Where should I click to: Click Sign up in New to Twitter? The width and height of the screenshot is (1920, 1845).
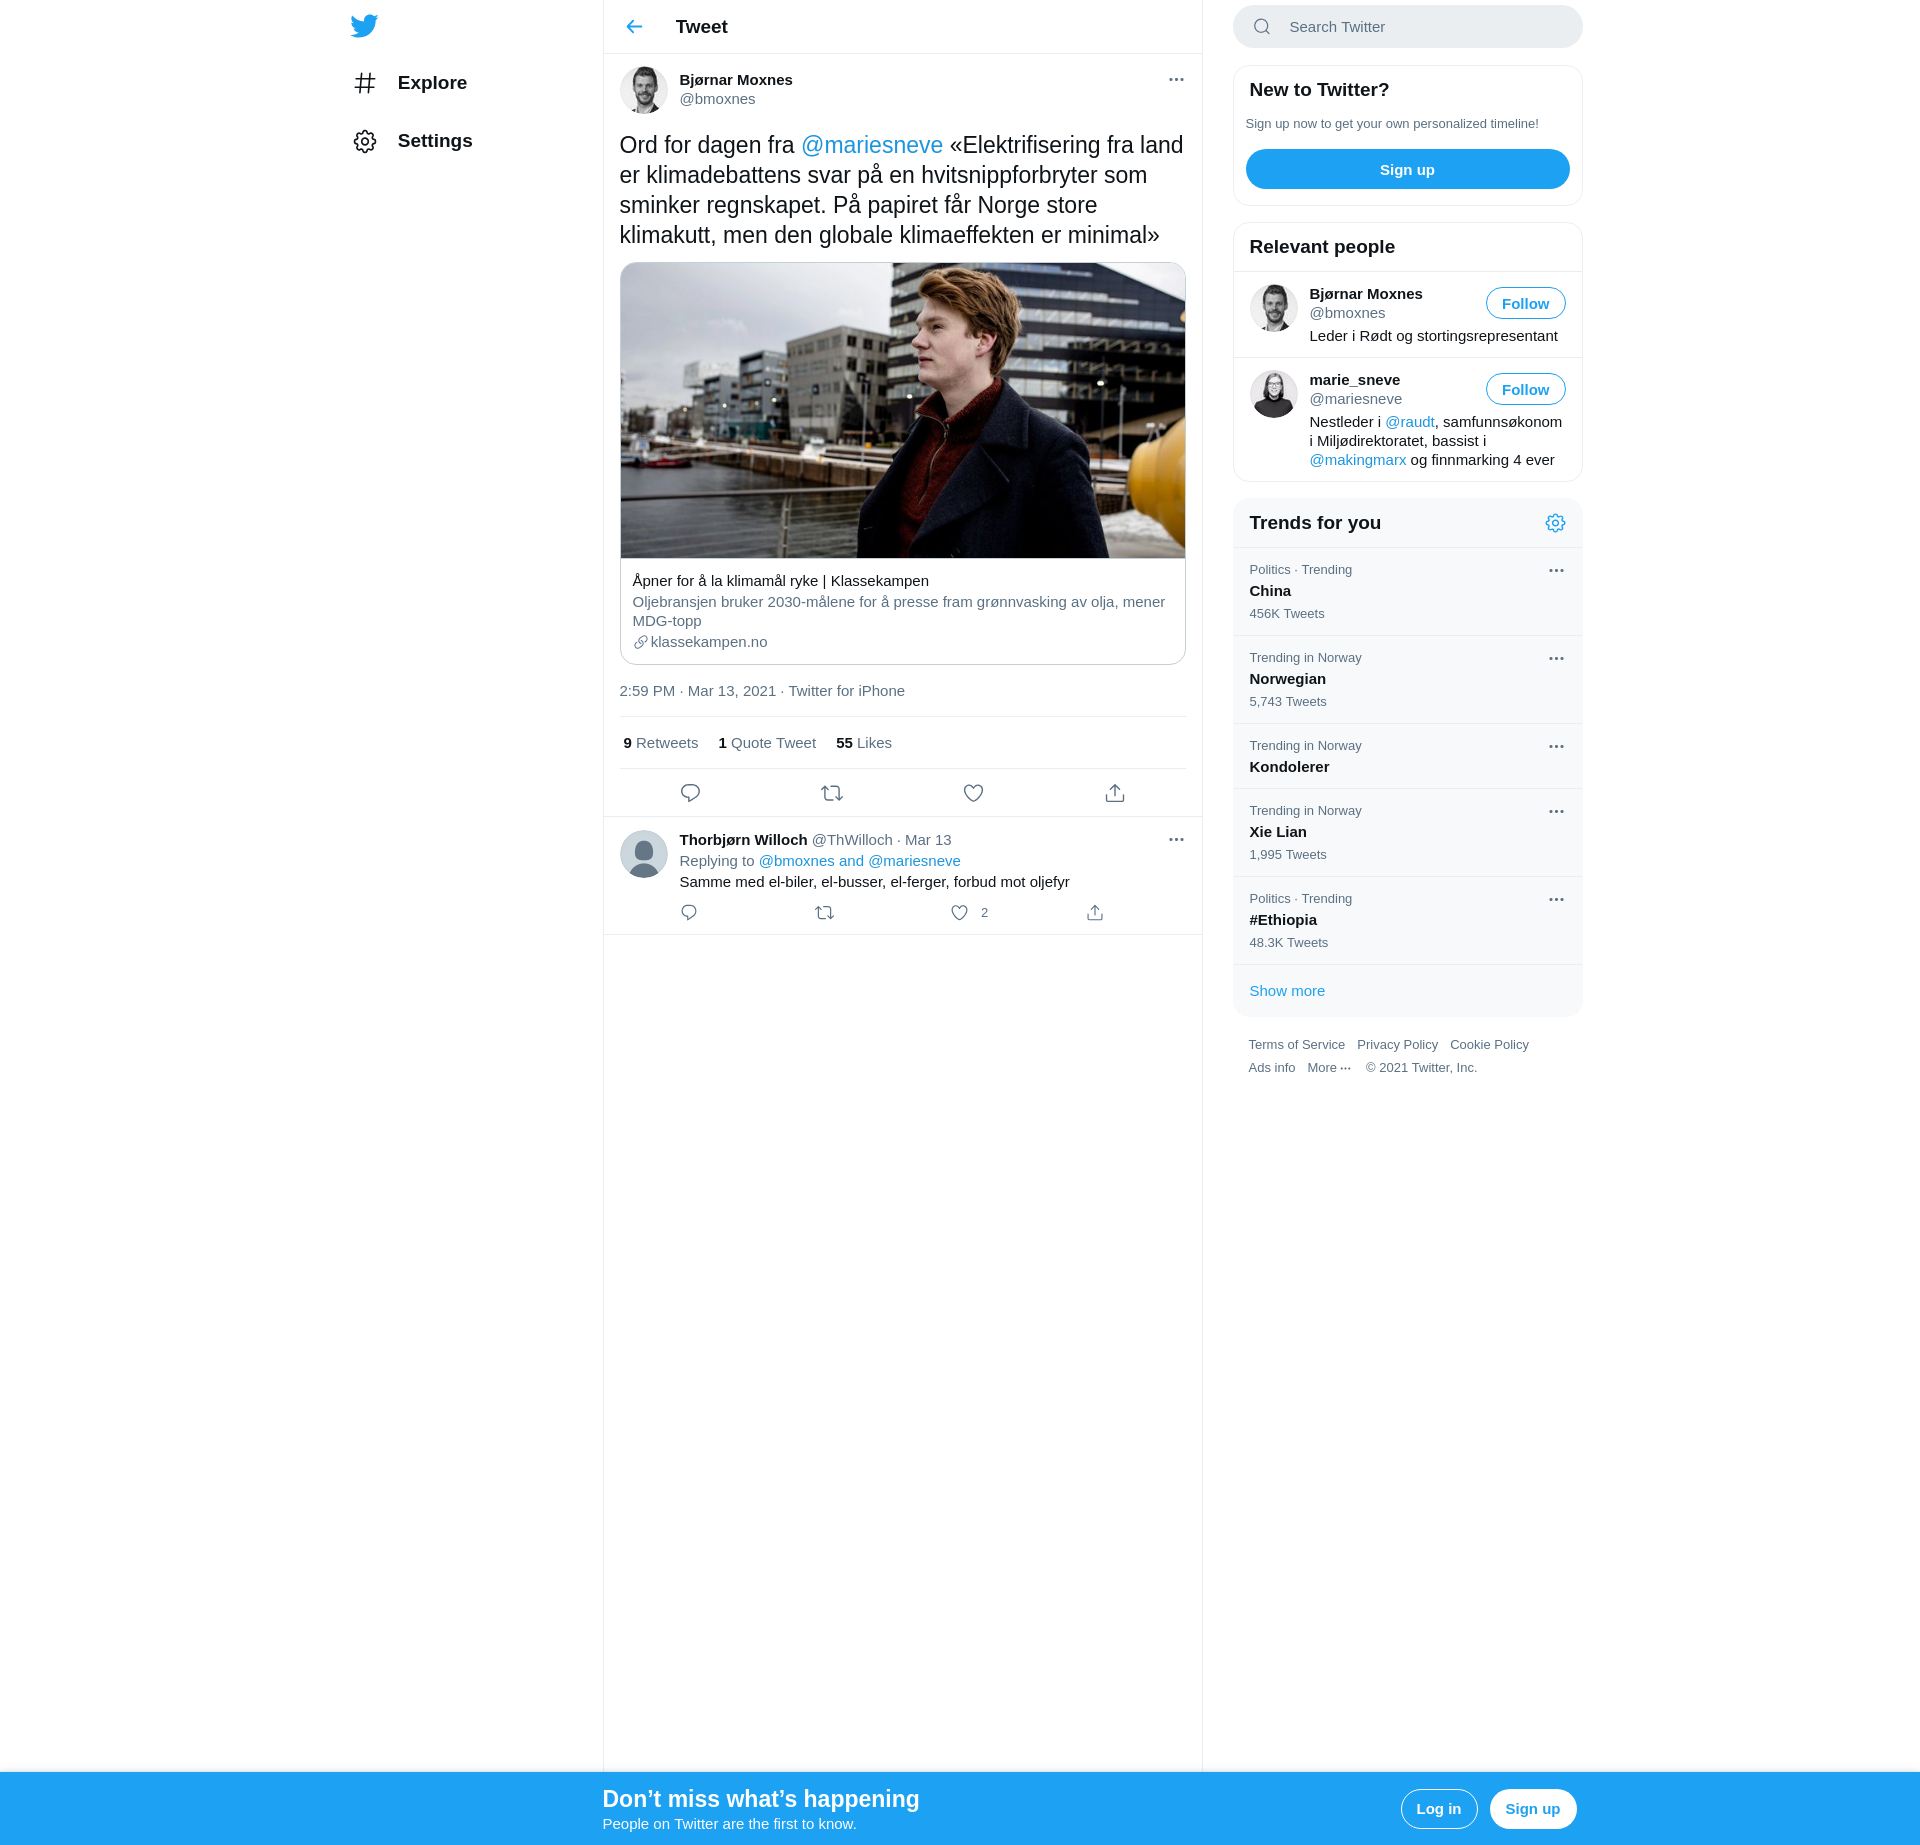coord(1407,170)
